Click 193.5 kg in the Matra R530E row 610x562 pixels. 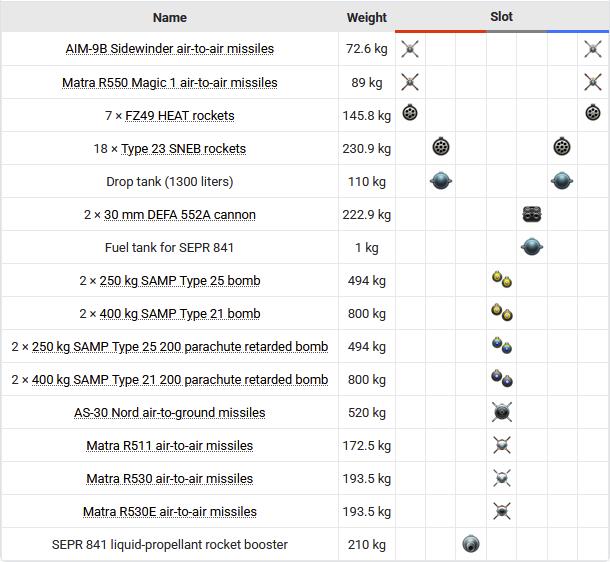(367, 512)
